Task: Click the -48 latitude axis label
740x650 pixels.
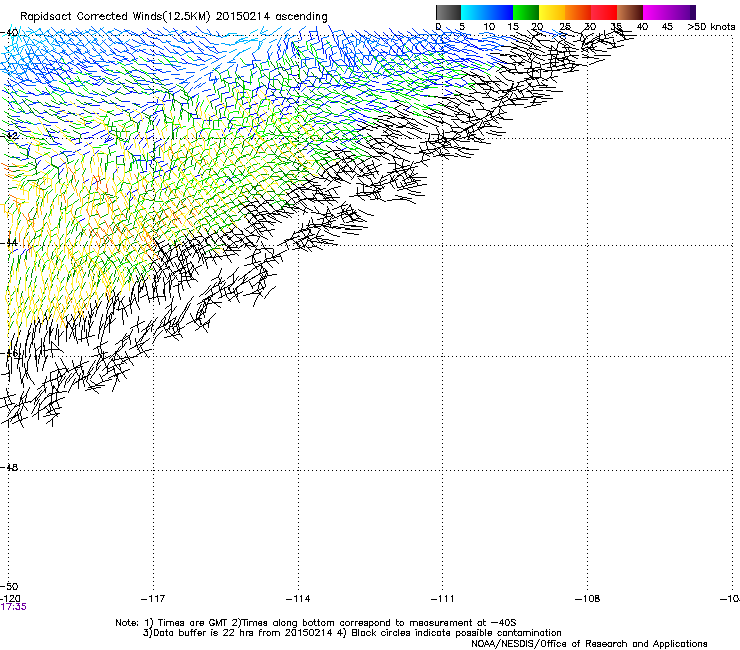Action: [9, 467]
